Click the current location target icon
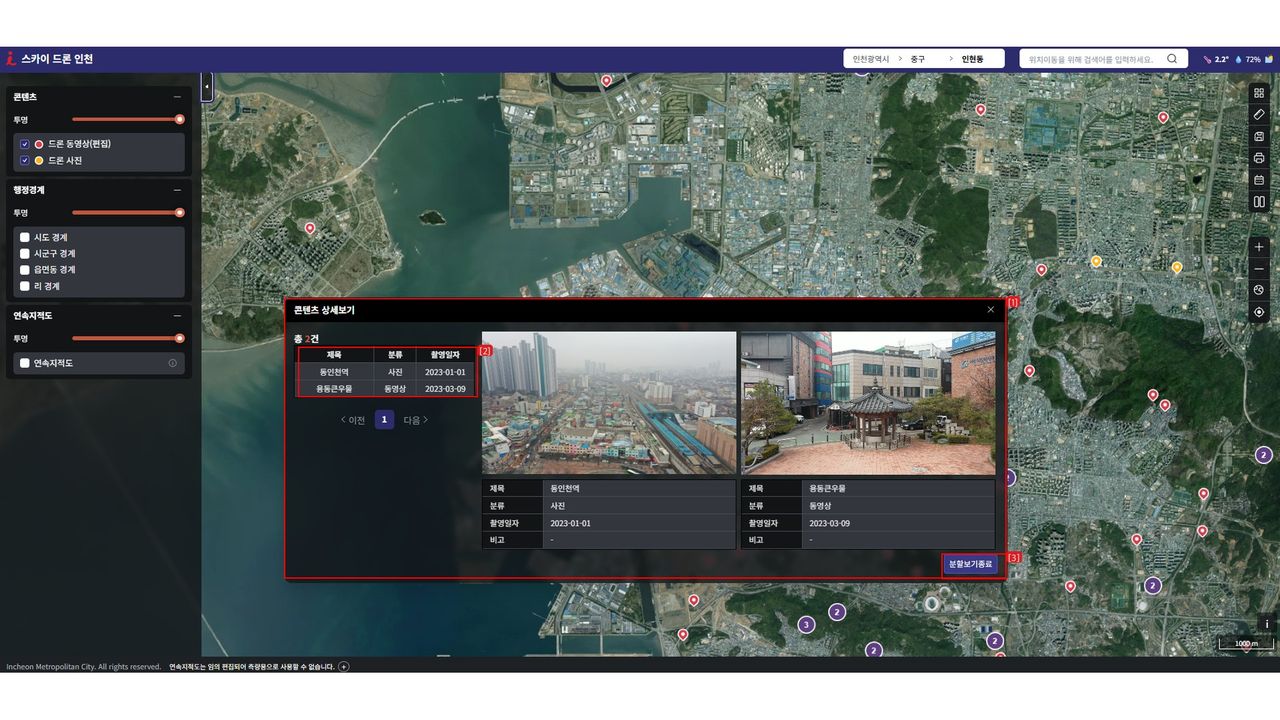 (1259, 312)
